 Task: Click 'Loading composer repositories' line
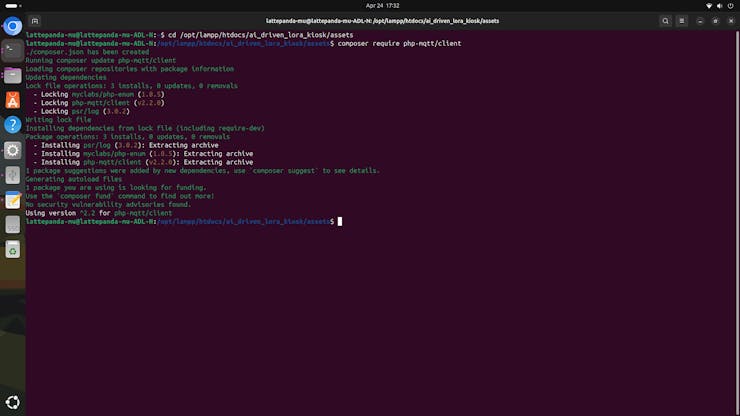(x=130, y=69)
